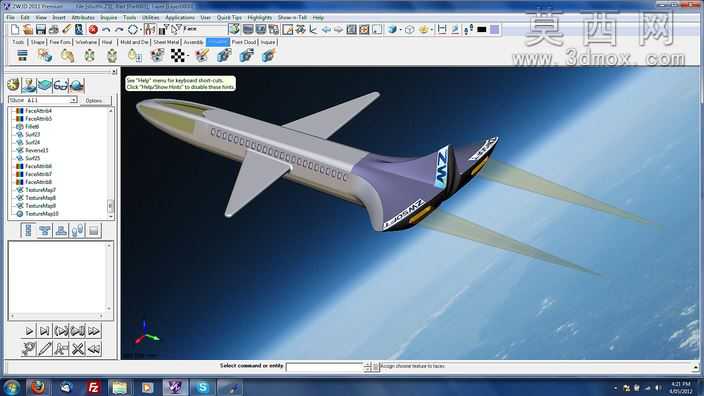Open the File menu
The width and height of the screenshot is (704, 396).
[10, 18]
